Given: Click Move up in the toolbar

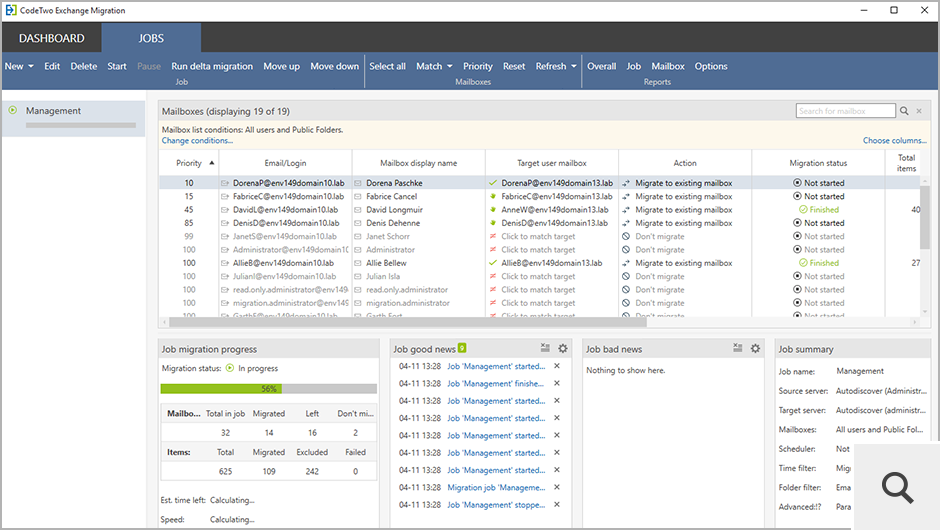Looking at the screenshot, I should pos(281,66).
